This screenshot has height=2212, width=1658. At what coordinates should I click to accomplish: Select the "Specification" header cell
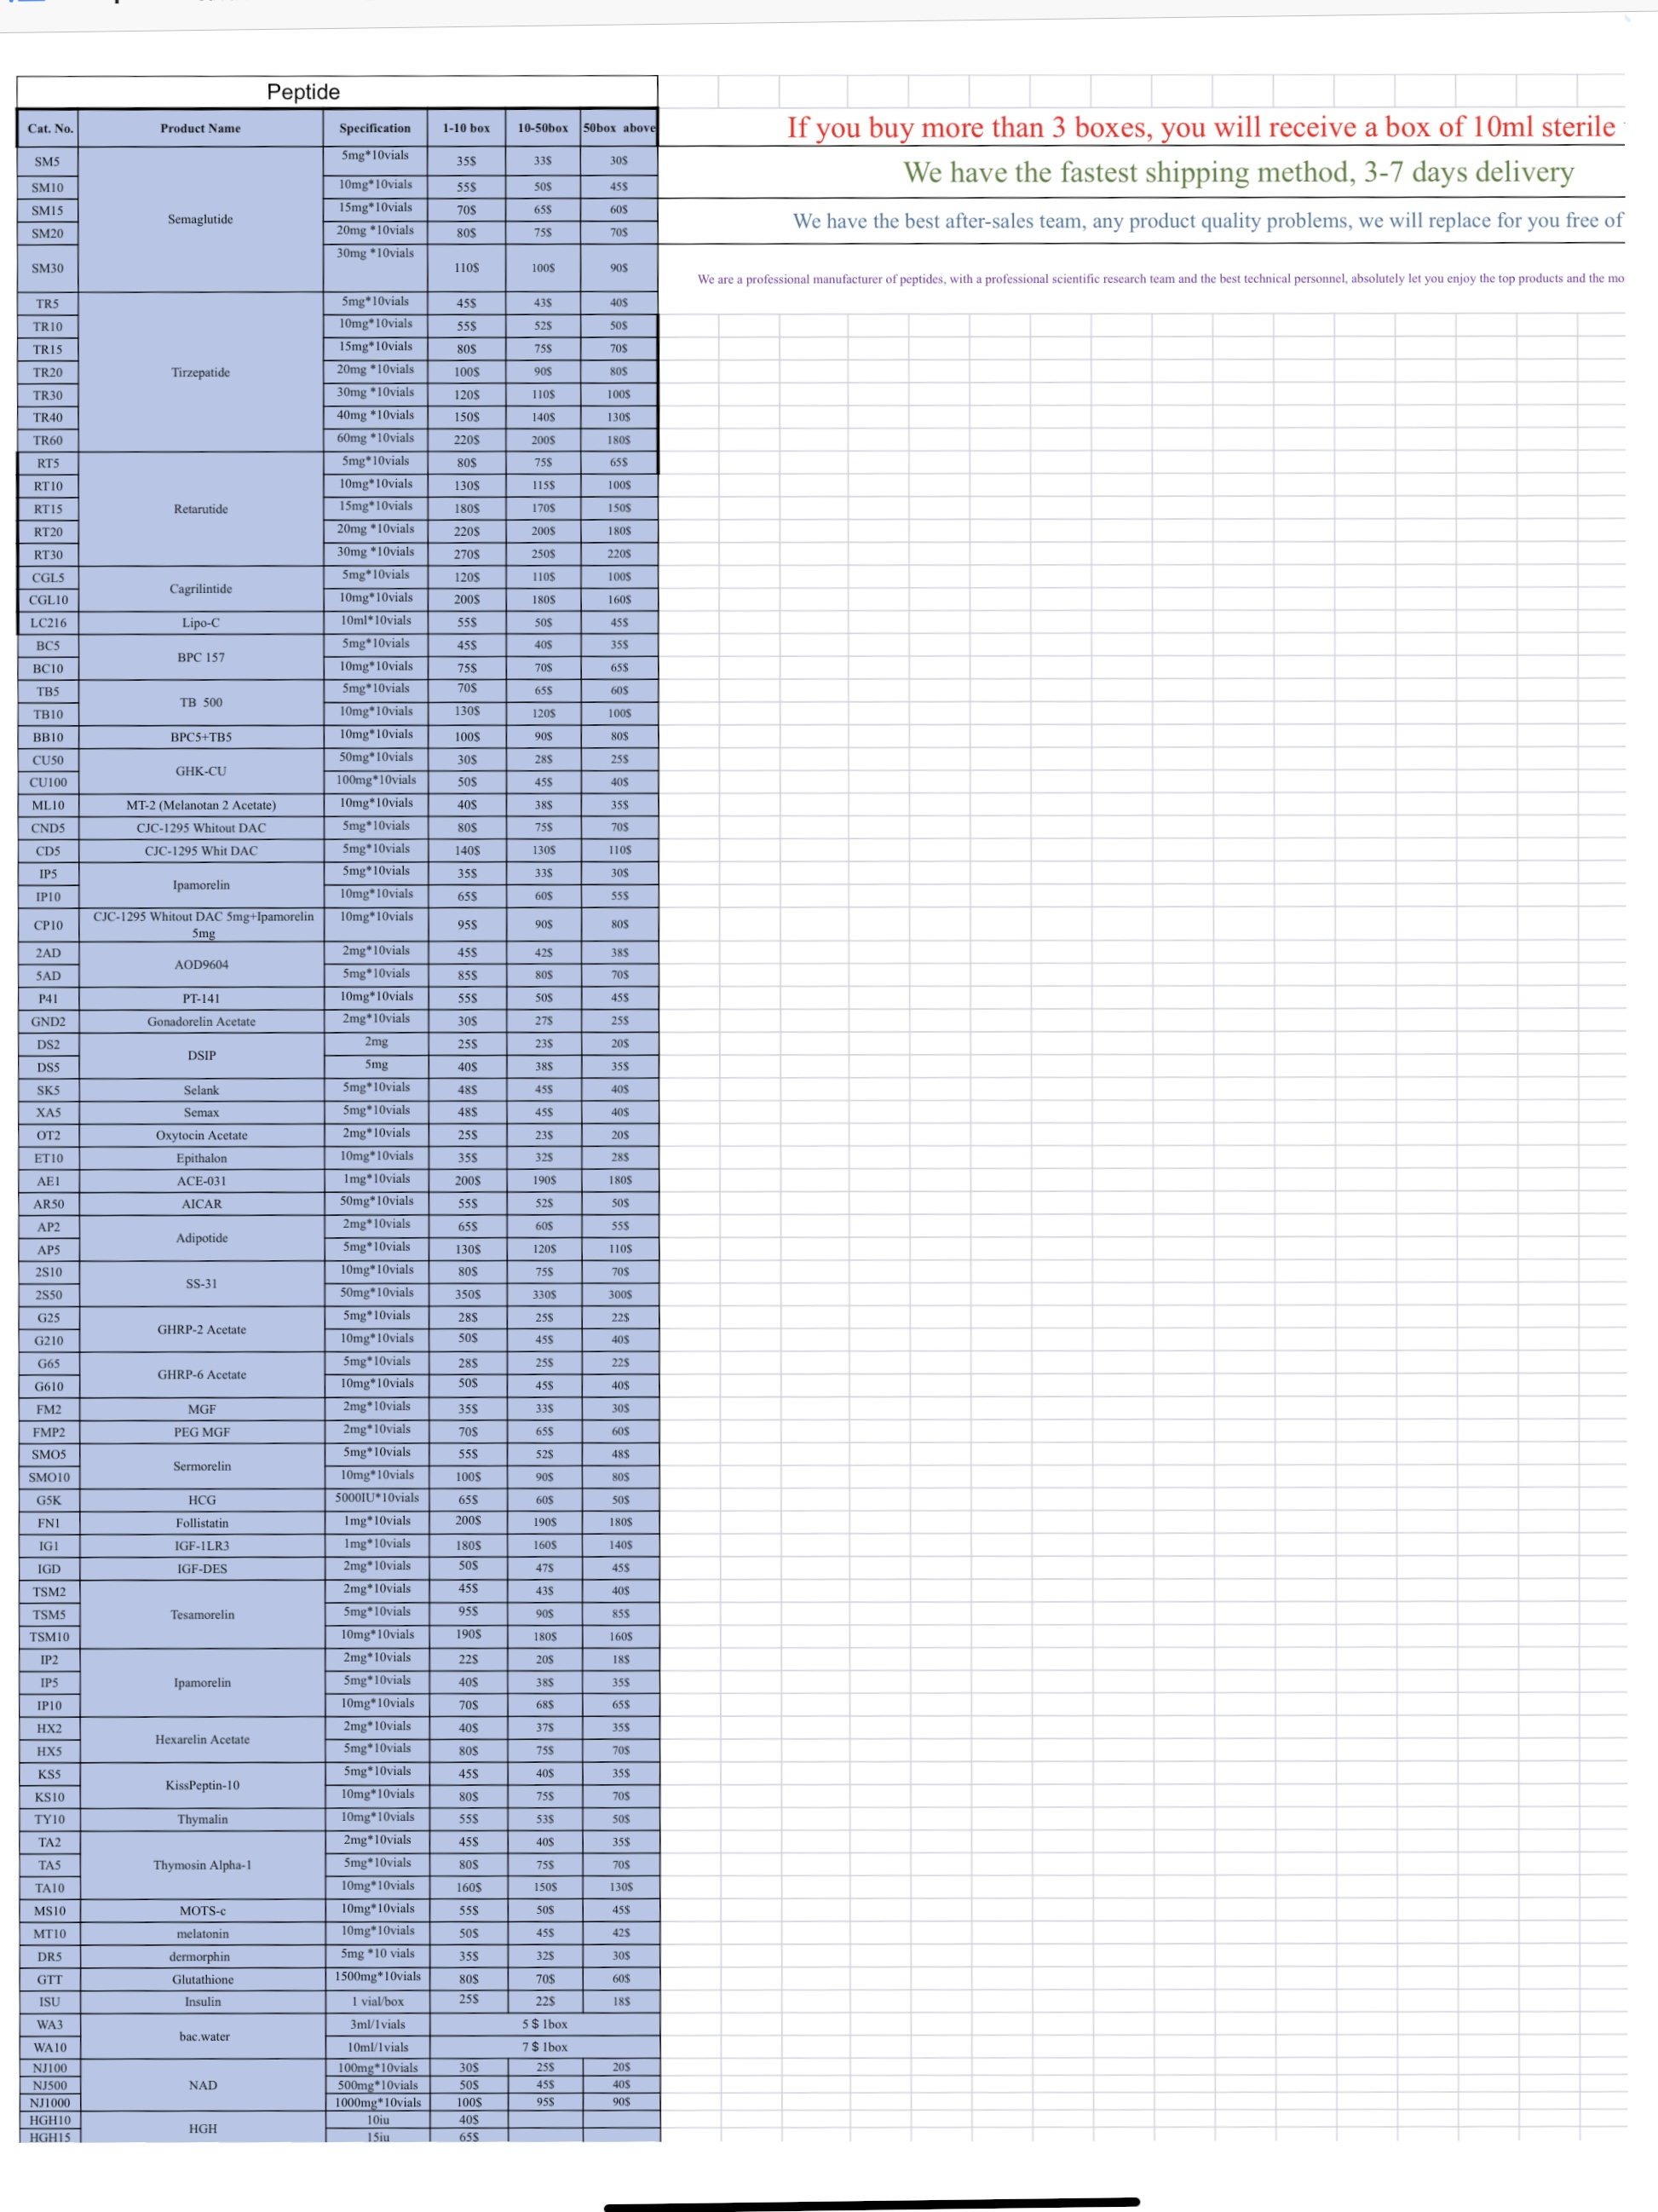point(375,128)
